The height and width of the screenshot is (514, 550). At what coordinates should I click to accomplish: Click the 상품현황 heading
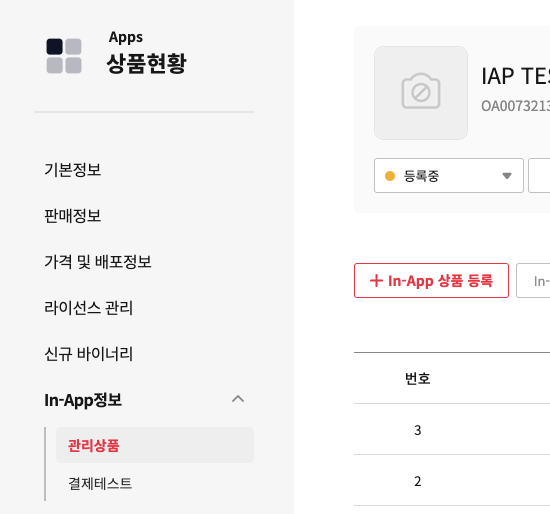146,64
